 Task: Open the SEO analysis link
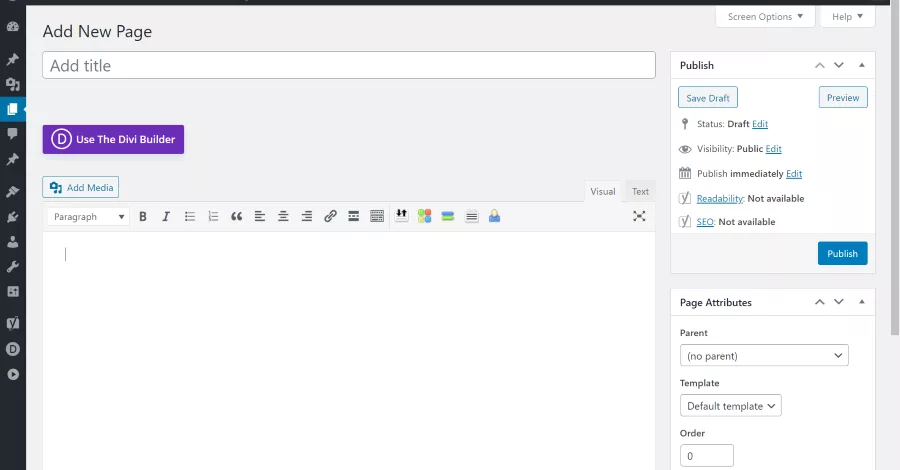coord(705,222)
